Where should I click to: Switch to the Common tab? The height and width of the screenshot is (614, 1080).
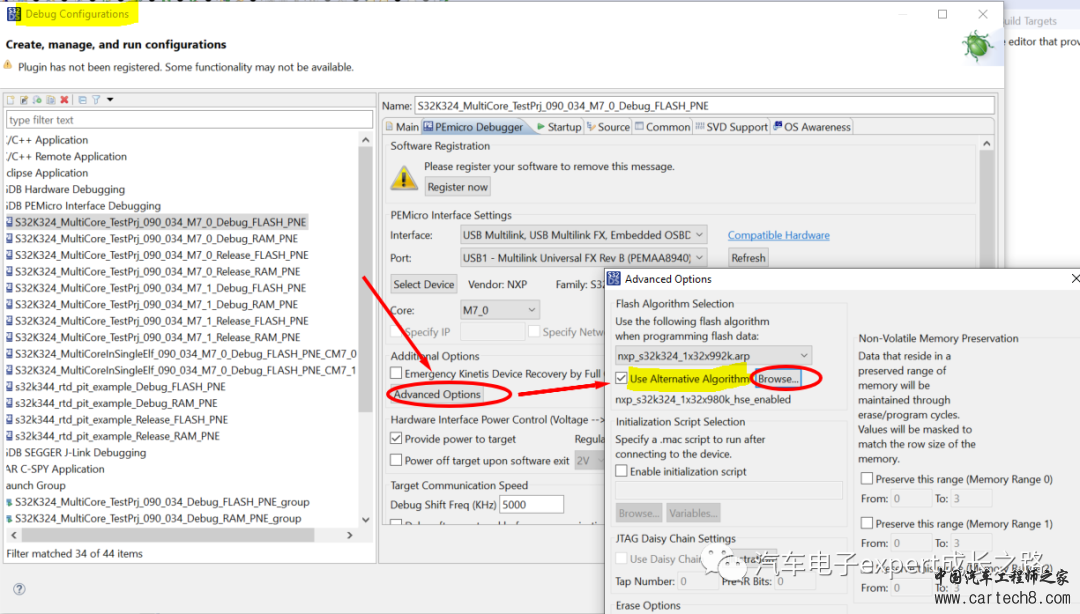(x=662, y=127)
